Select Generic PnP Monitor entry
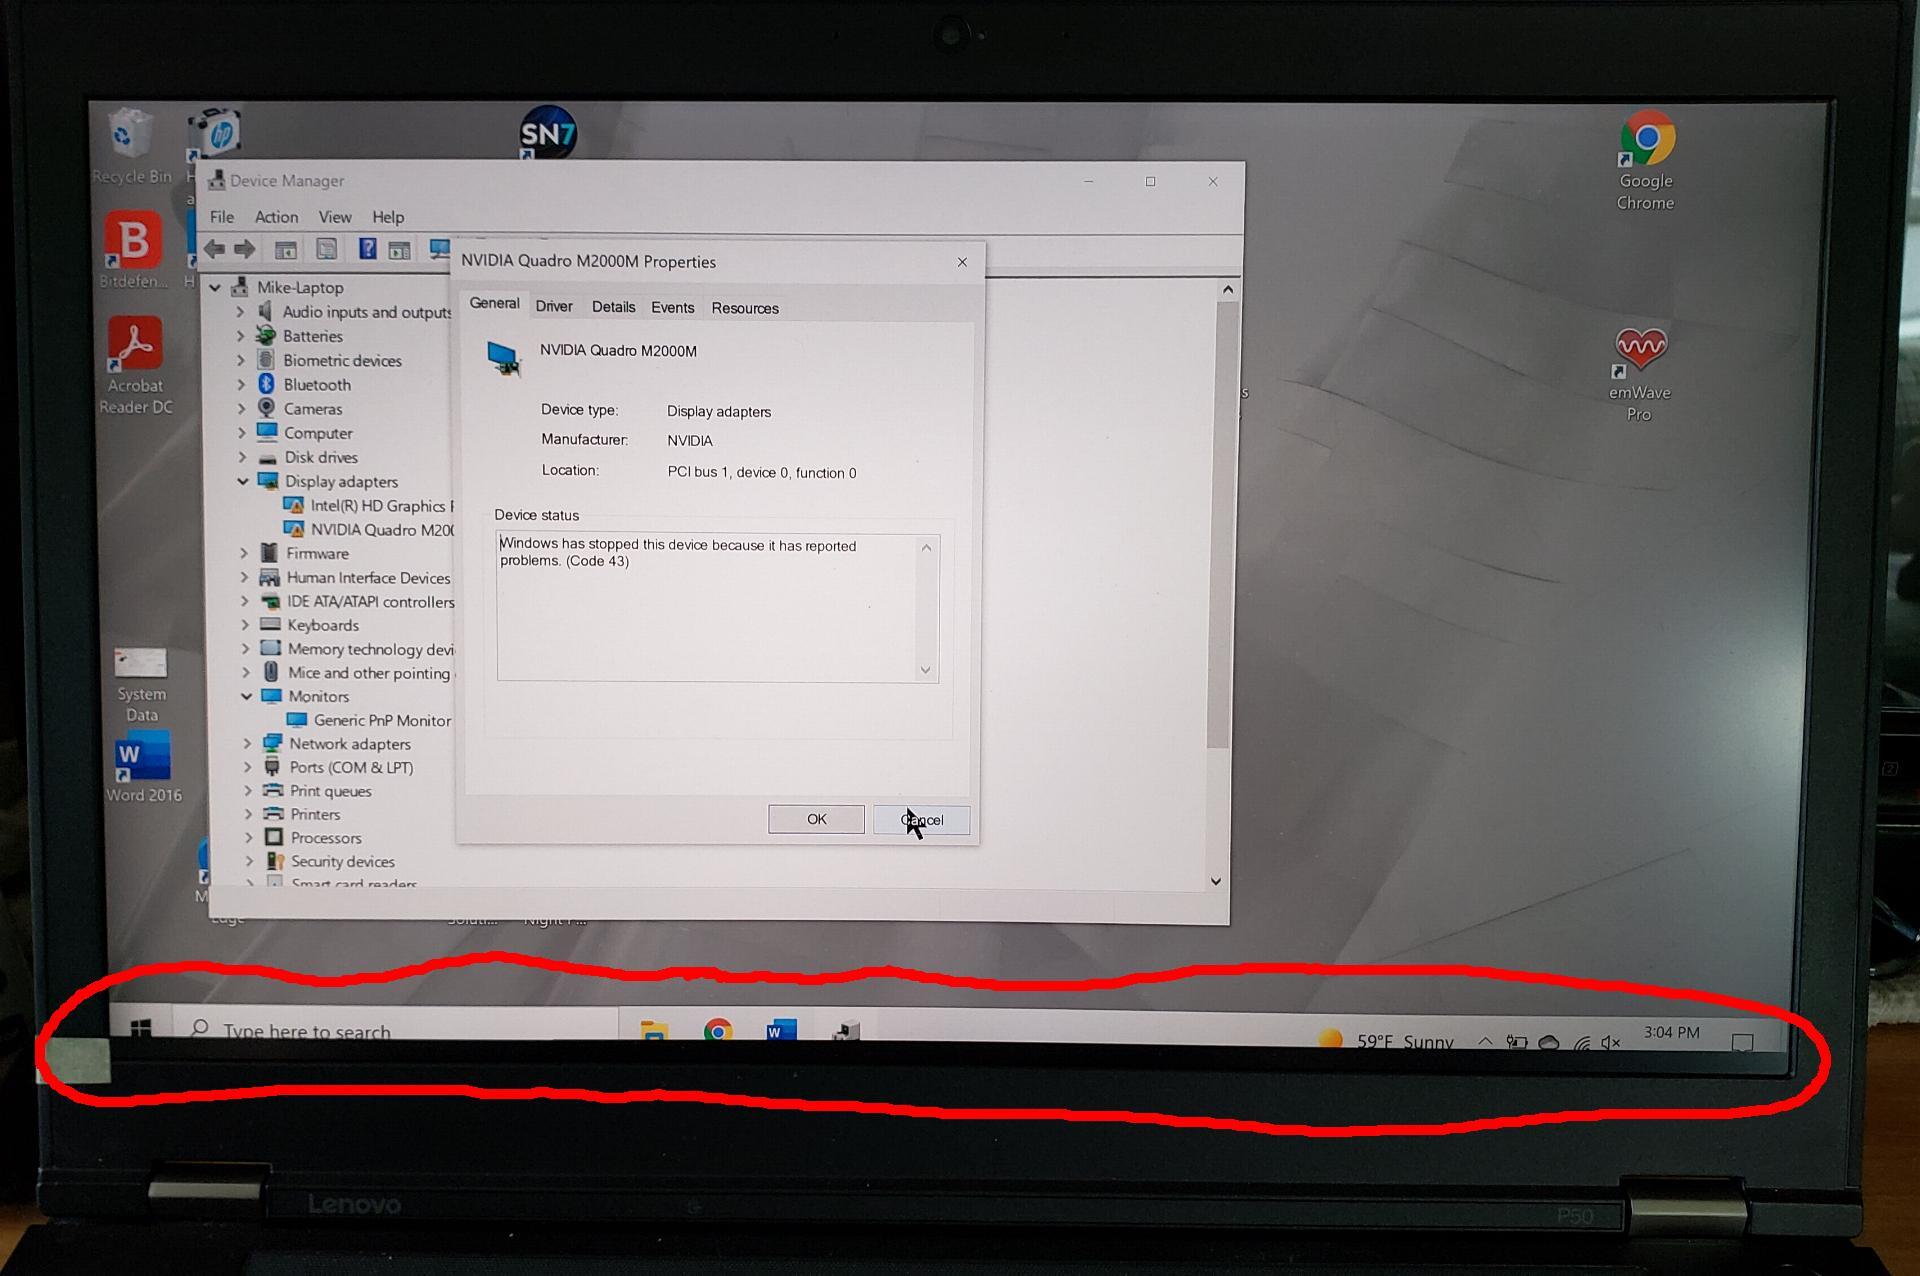The height and width of the screenshot is (1276, 1920). (x=370, y=720)
